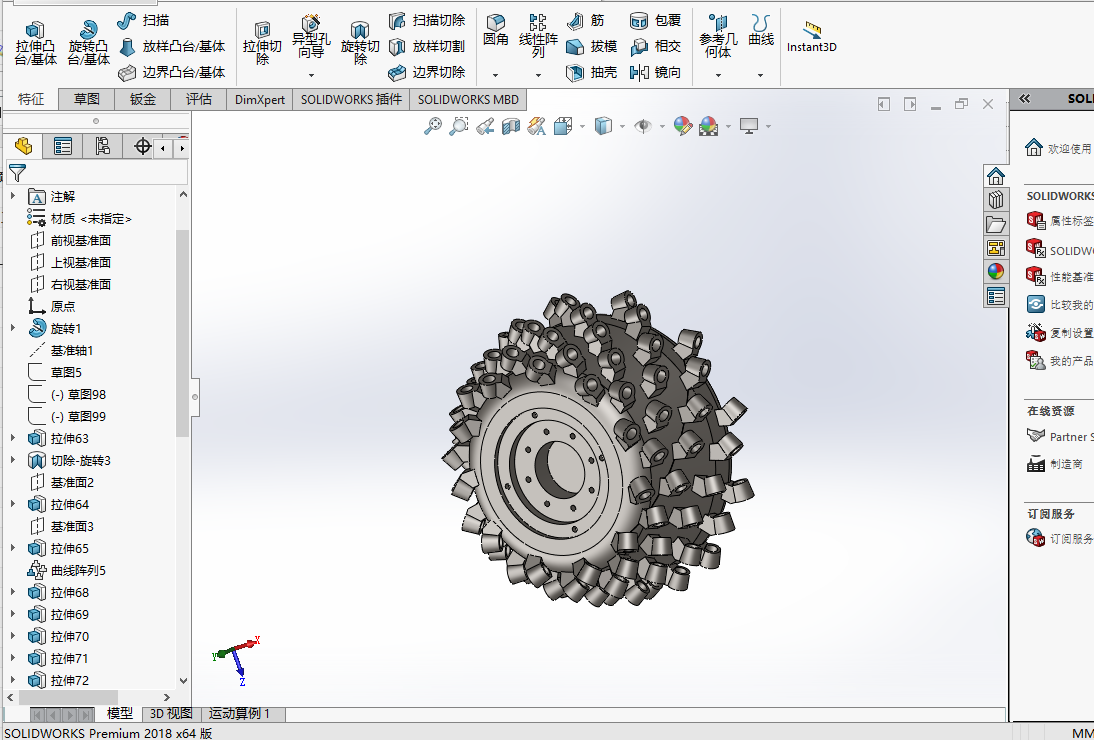Open the 异型孔向导 dropdown arrow
Viewport: 1094px width, 740px height.
(x=311, y=75)
